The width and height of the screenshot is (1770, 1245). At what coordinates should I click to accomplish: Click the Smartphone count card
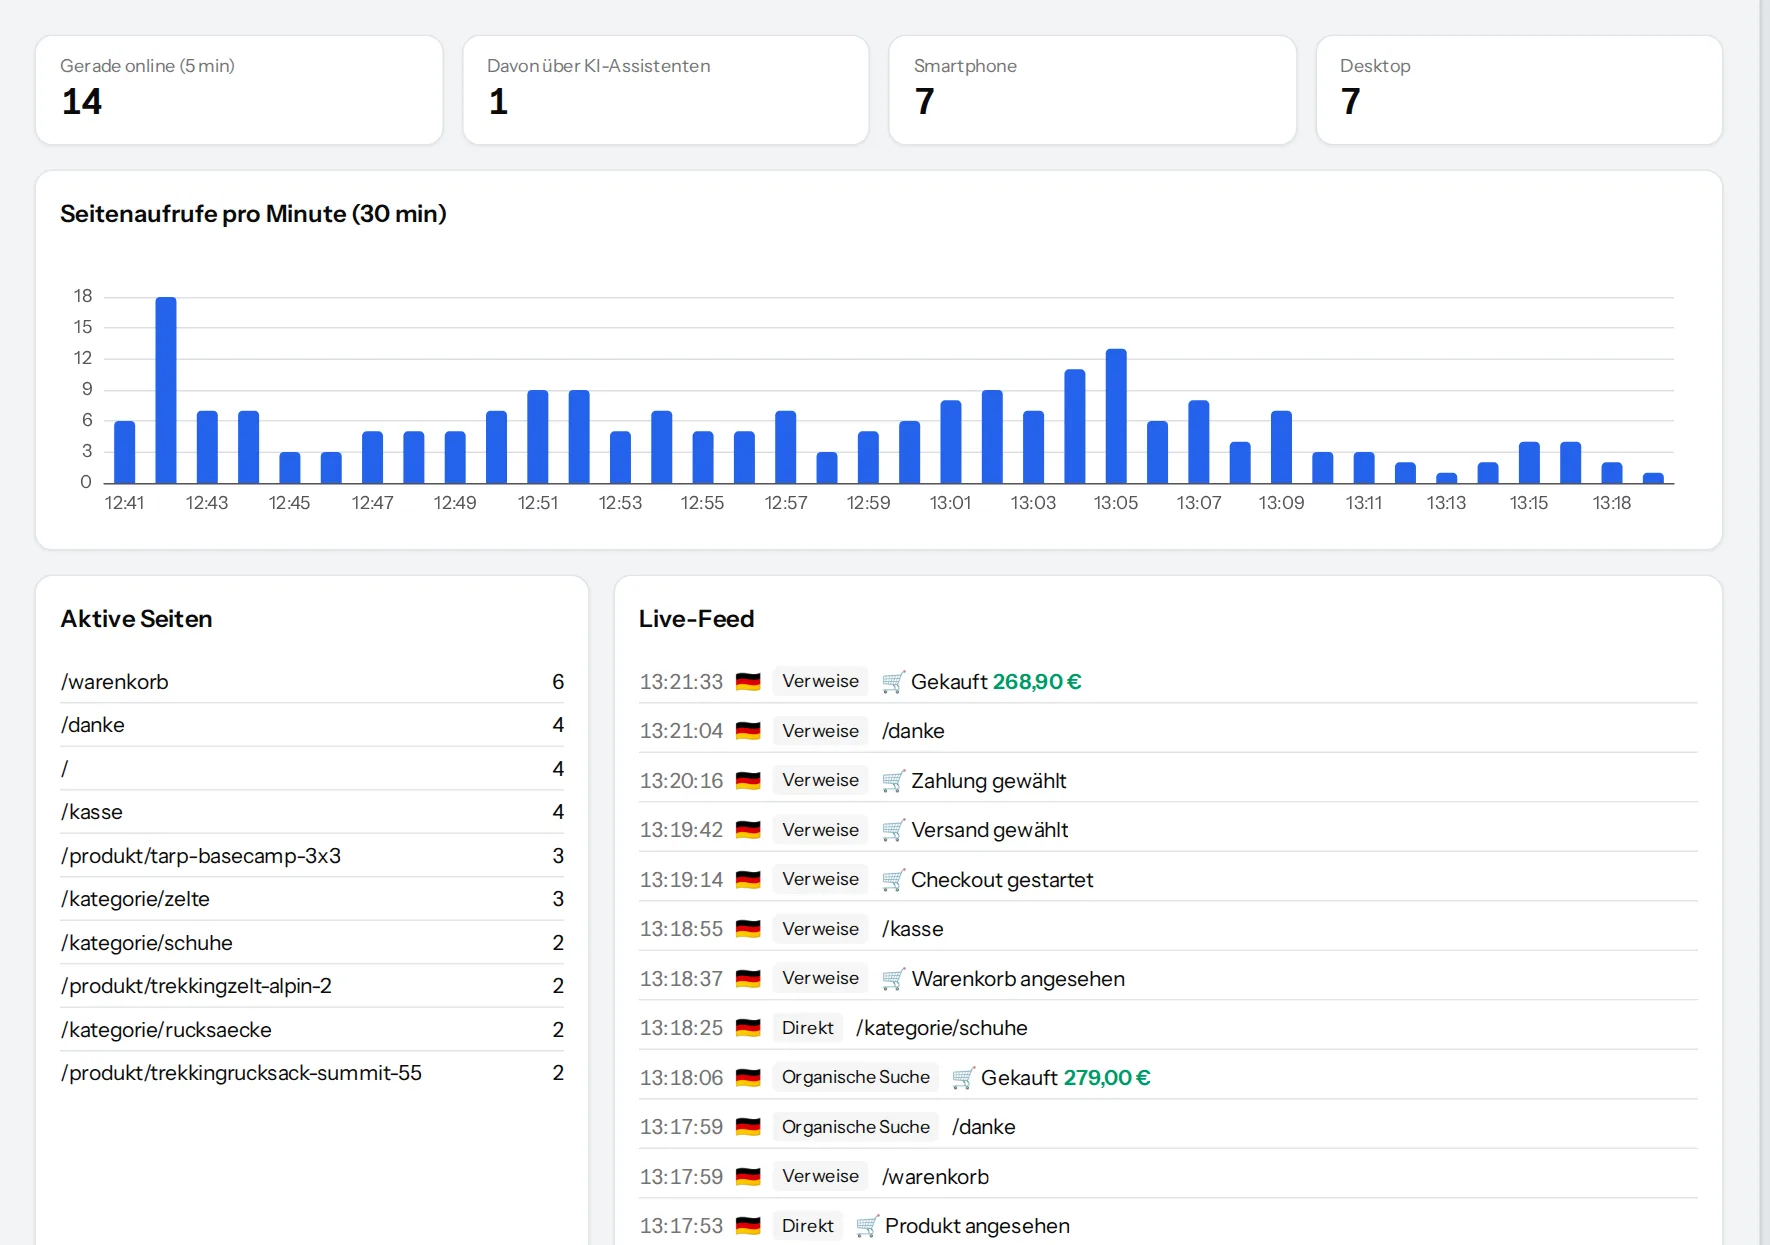pos(1093,90)
